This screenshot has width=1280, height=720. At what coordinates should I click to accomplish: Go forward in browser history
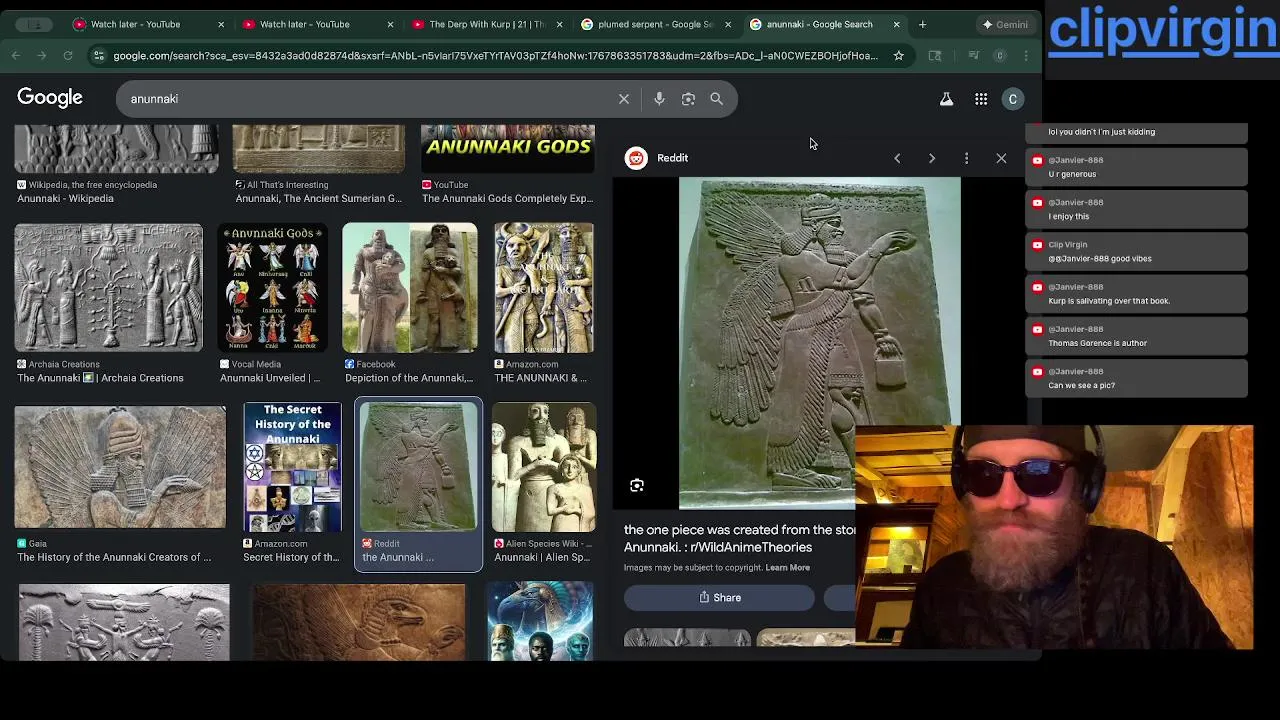tap(42, 56)
